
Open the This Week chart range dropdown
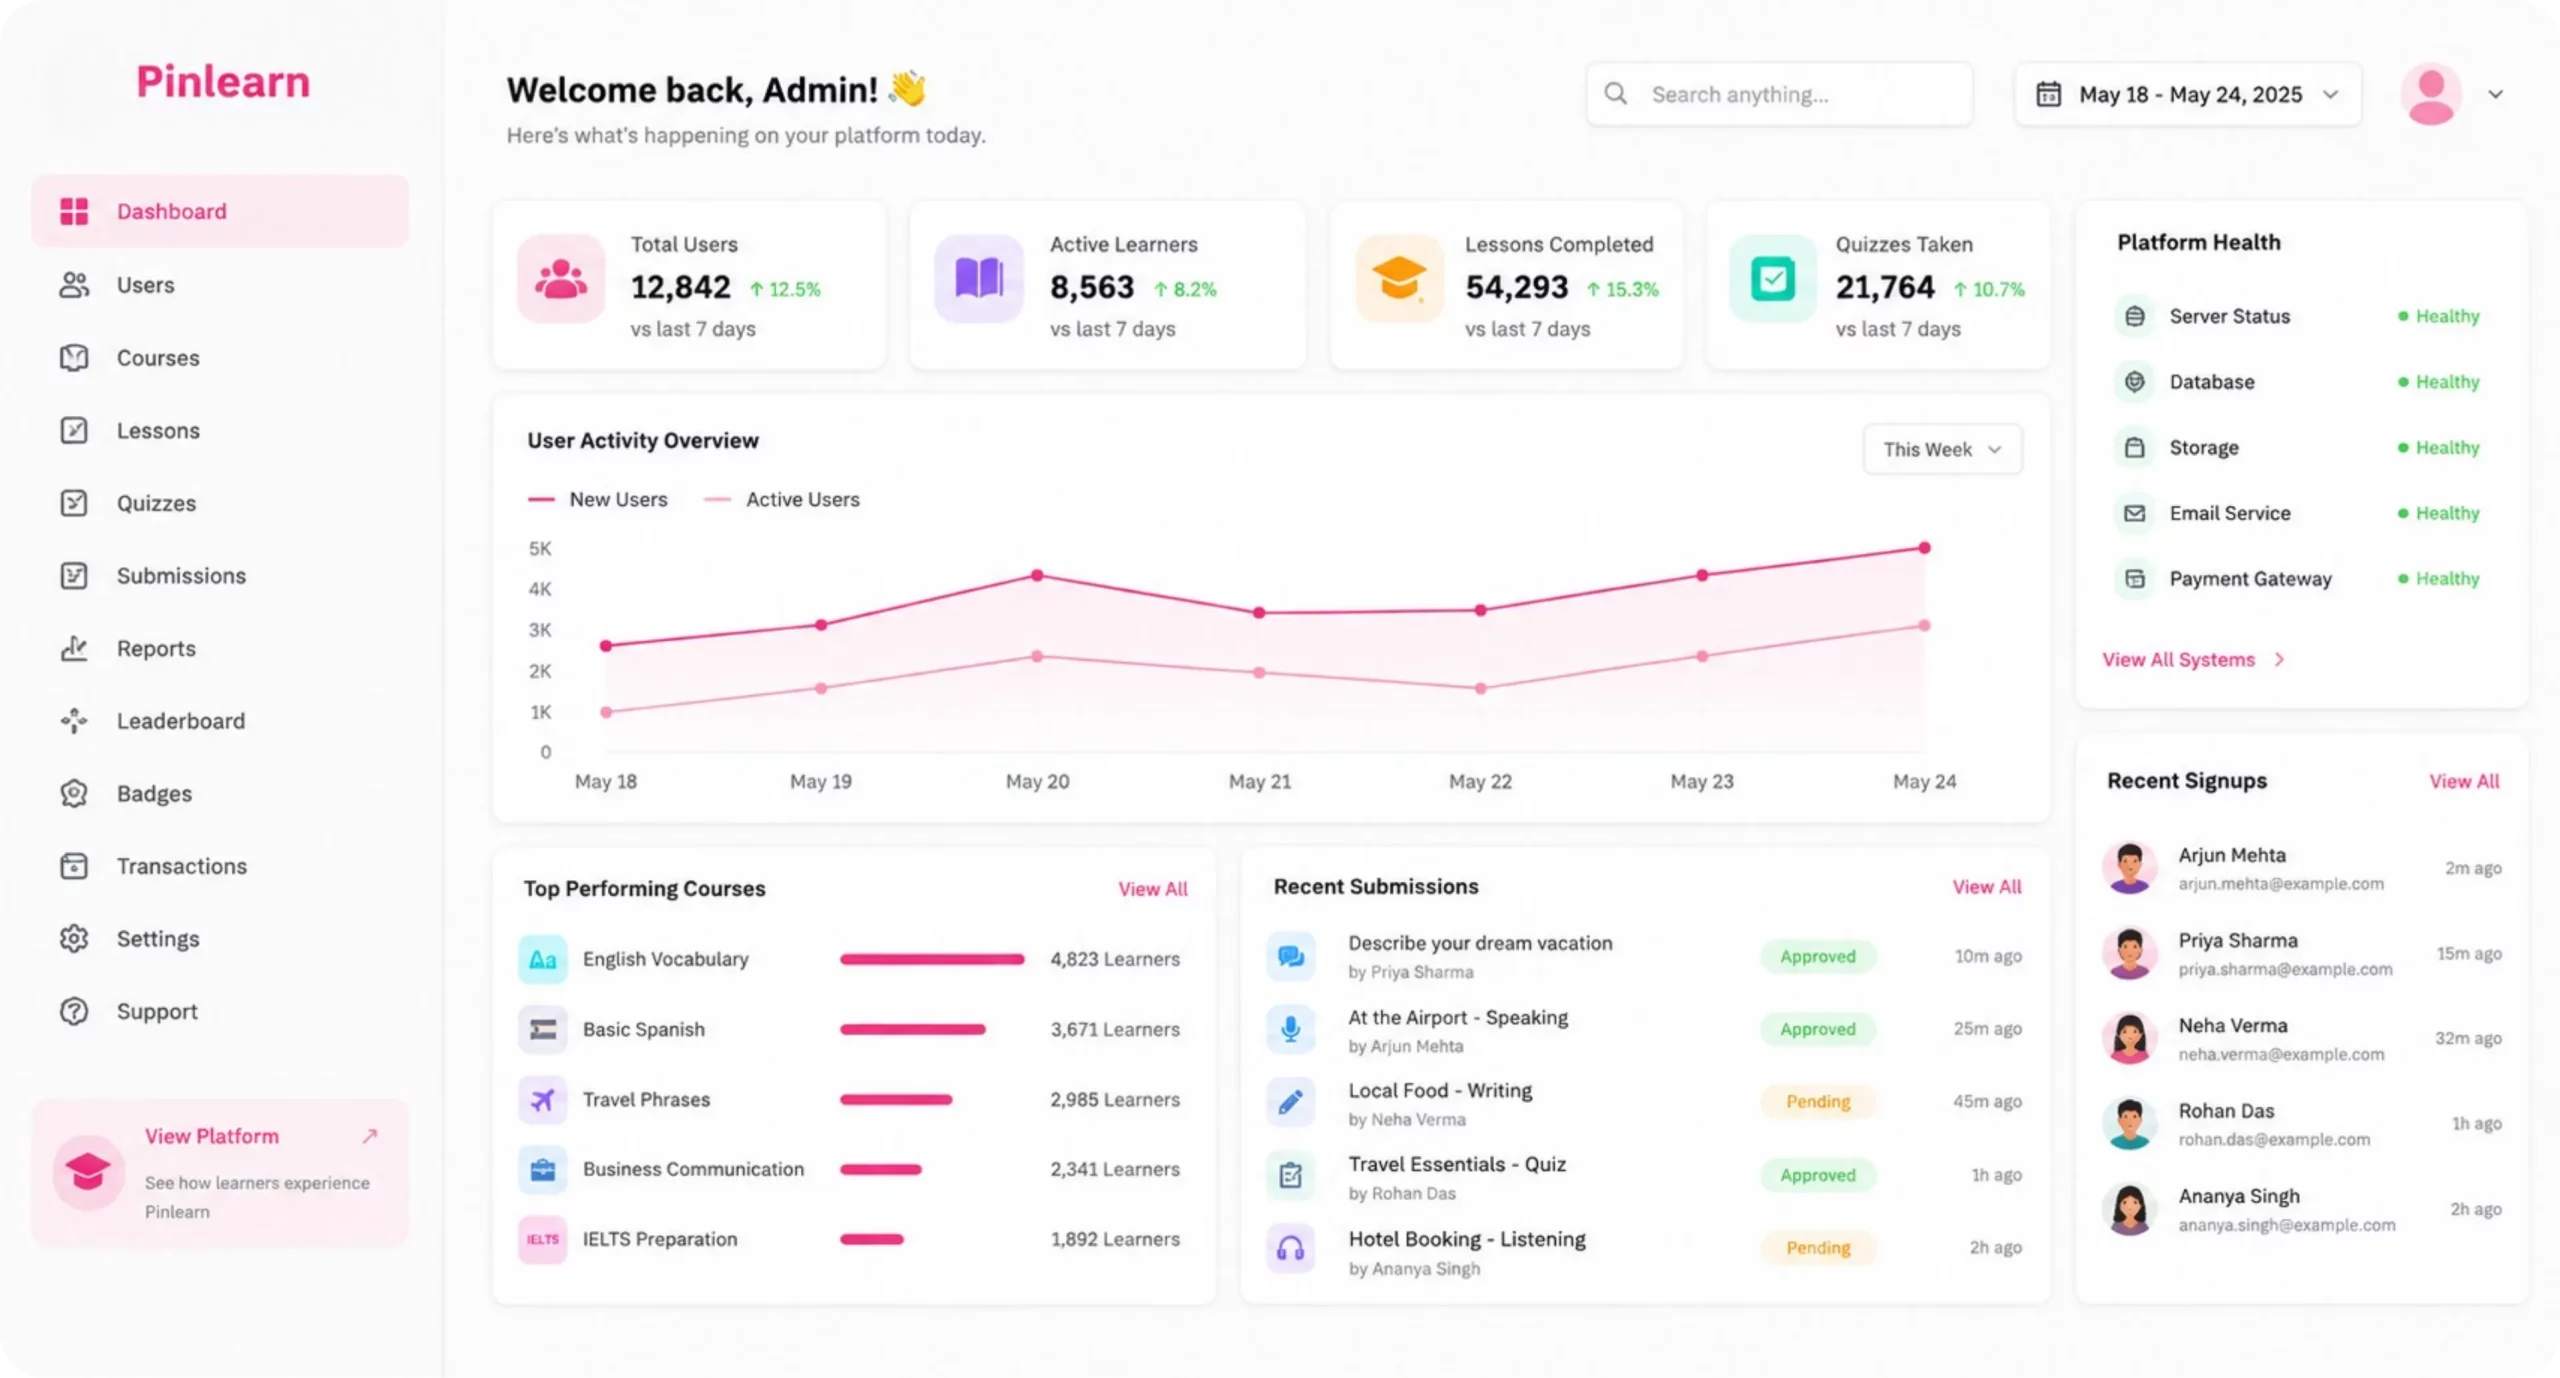[1942, 449]
